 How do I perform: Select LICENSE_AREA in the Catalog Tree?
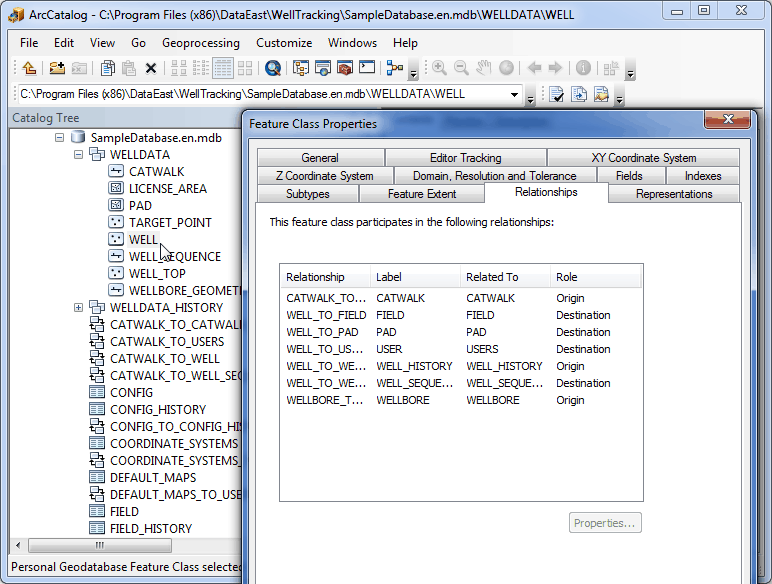click(167, 189)
